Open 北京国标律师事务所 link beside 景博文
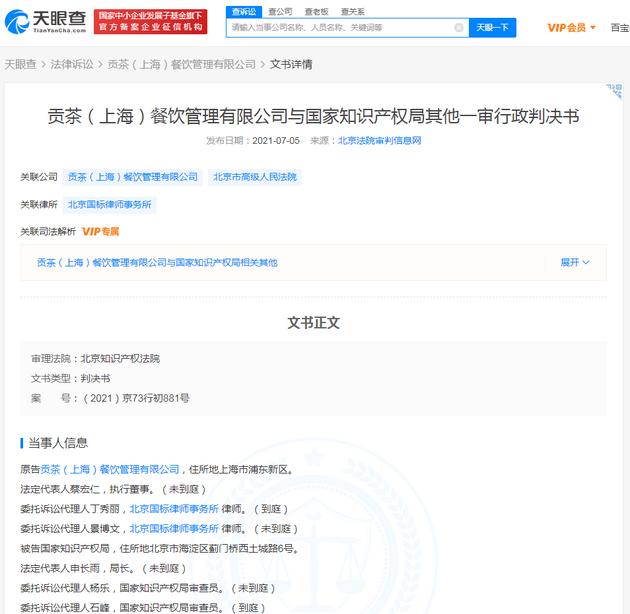Image resolution: width=630 pixels, height=614 pixels. pyautogui.click(x=174, y=528)
